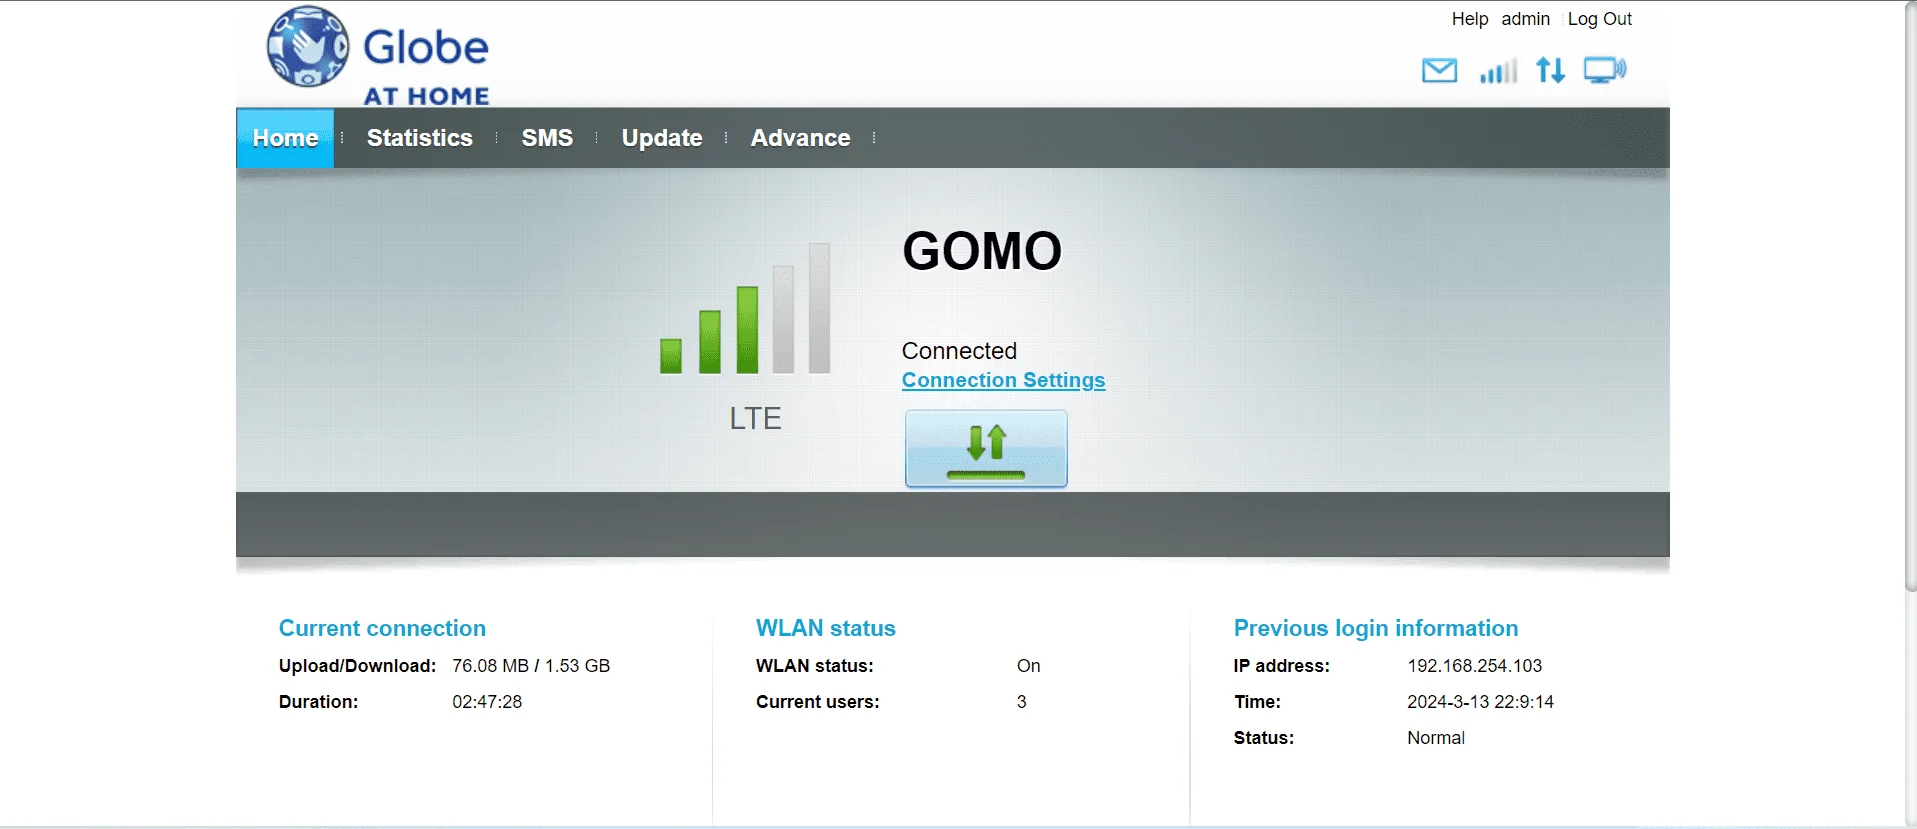1917x829 pixels.
Task: Select the 76.08 MB / 1.53 GB value
Action: [x=531, y=666]
